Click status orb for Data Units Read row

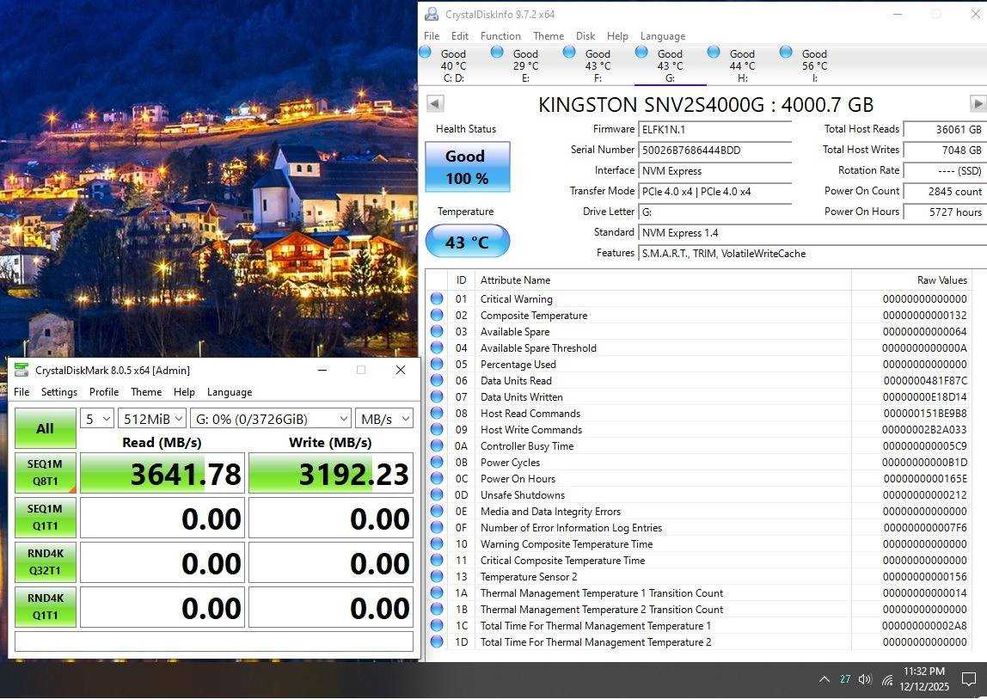(437, 380)
